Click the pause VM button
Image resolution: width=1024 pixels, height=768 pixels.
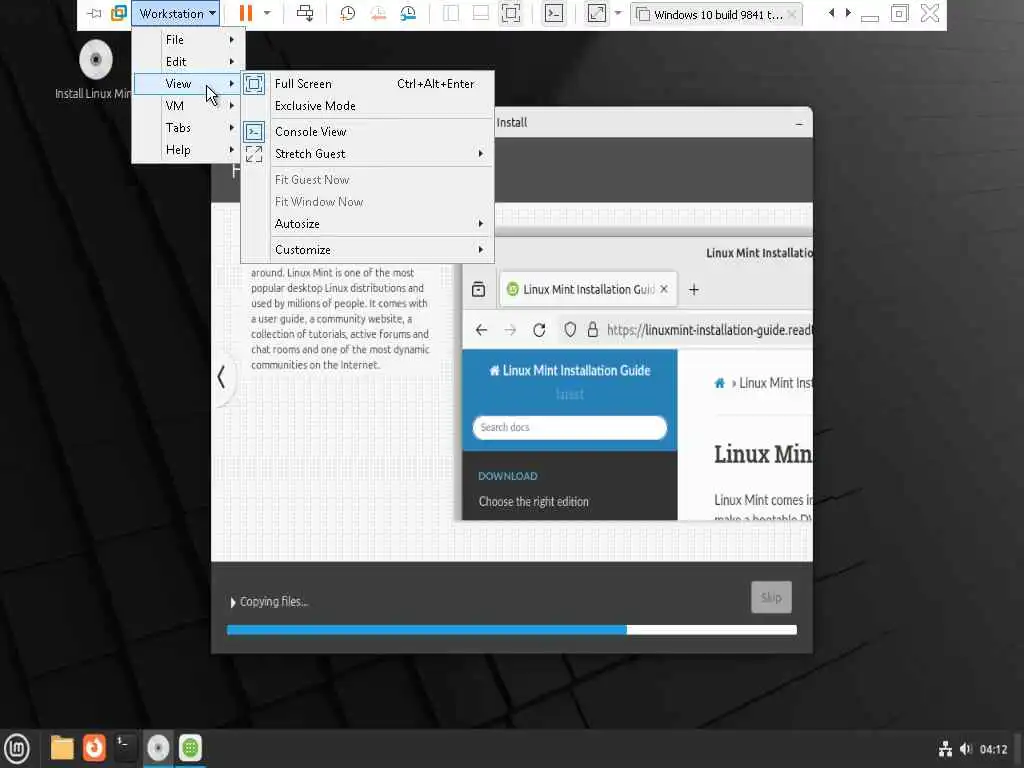pos(246,14)
